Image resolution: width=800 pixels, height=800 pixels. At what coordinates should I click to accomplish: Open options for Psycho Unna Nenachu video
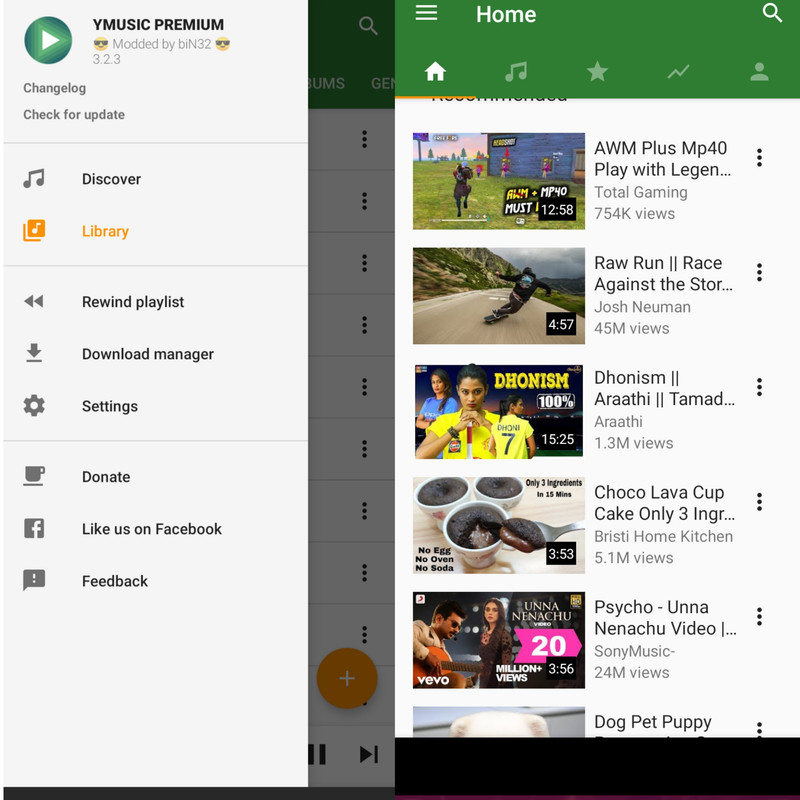tap(759, 617)
